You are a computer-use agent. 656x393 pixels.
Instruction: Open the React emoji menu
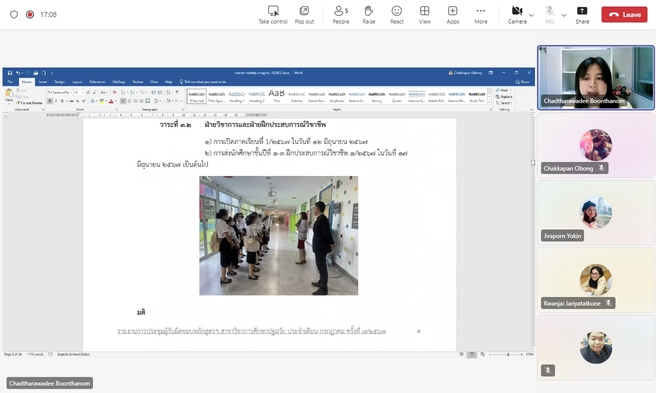(x=397, y=15)
